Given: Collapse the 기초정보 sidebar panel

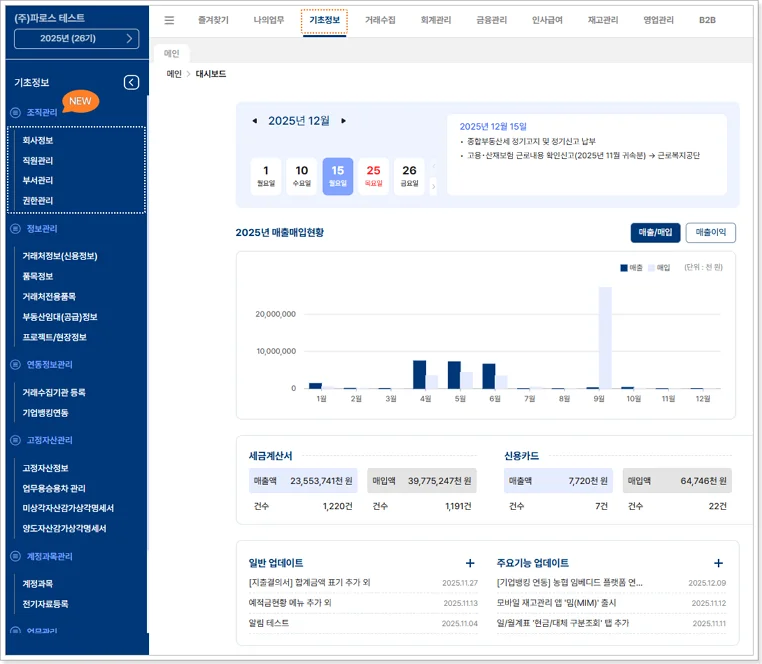Looking at the screenshot, I should point(131,83).
